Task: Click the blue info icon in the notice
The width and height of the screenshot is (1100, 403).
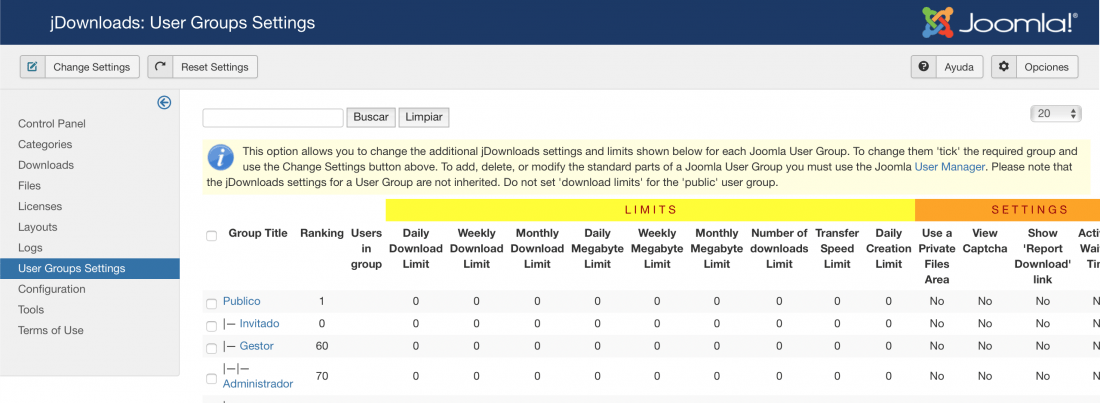Action: (x=220, y=157)
